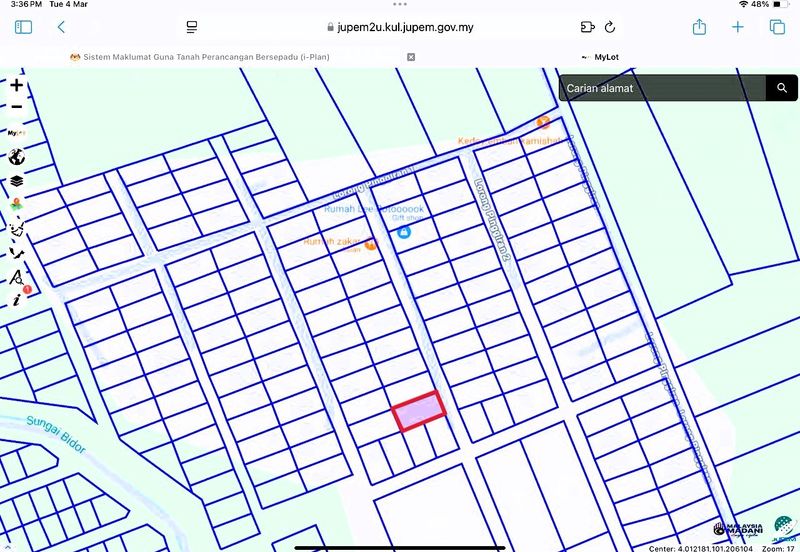
Task: Open the Safari share sheet
Action: 699,27
